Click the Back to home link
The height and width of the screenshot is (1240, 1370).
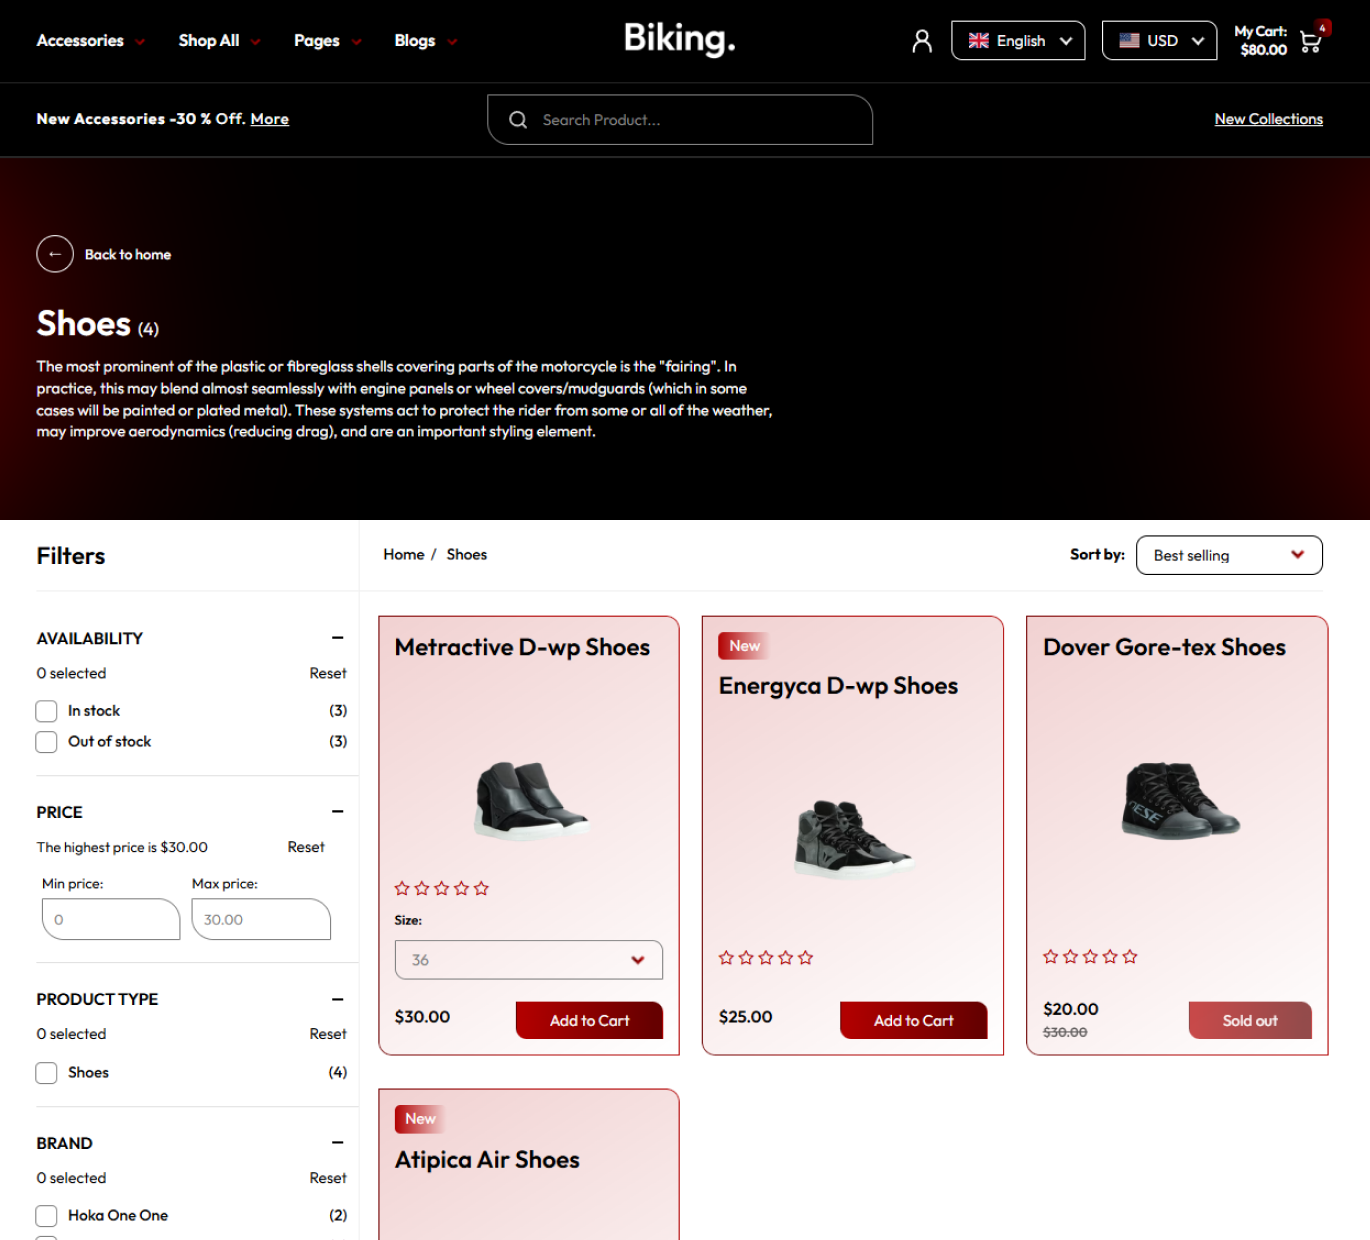(x=128, y=255)
